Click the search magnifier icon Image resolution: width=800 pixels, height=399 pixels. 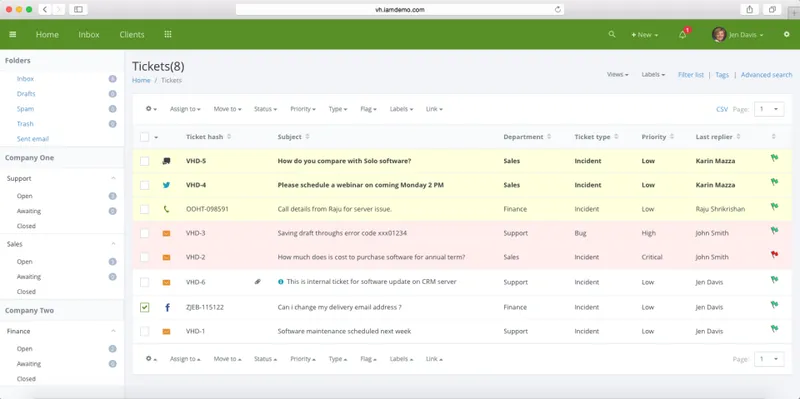coord(612,34)
